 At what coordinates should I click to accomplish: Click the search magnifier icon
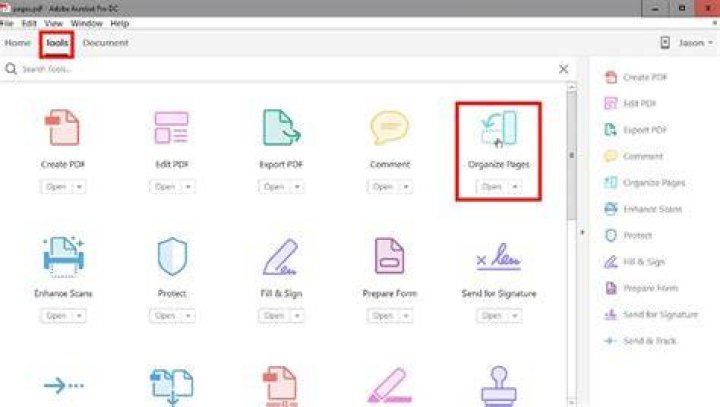tap(11, 69)
